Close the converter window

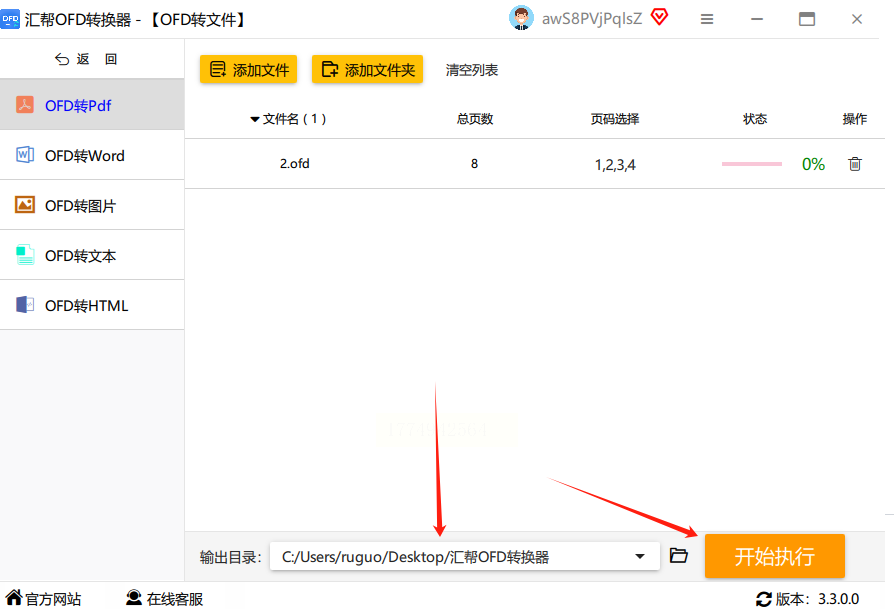pyautogui.click(x=856, y=19)
